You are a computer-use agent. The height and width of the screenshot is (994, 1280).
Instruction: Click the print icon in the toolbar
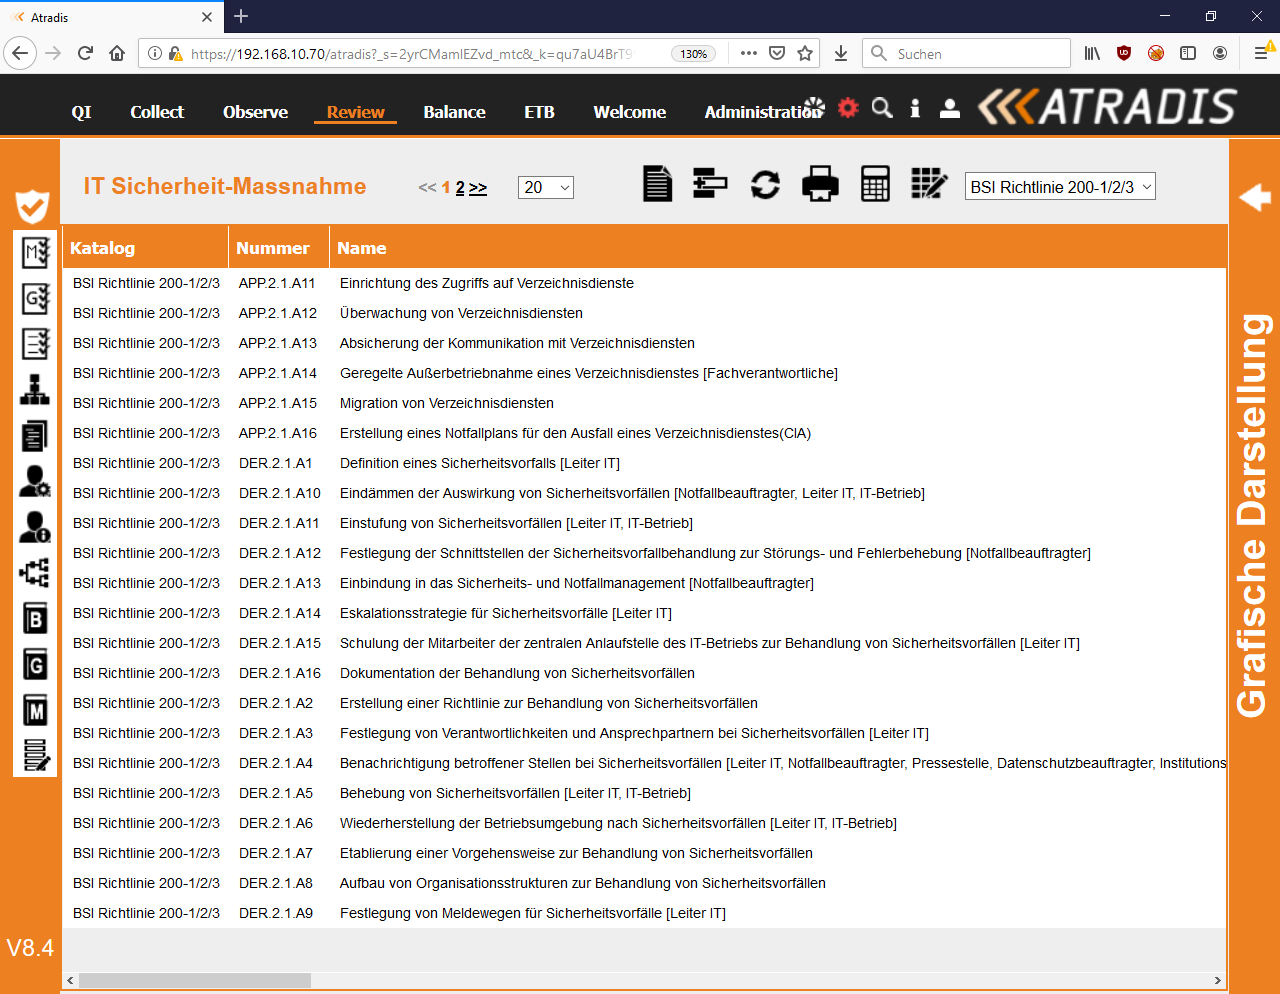click(x=820, y=185)
